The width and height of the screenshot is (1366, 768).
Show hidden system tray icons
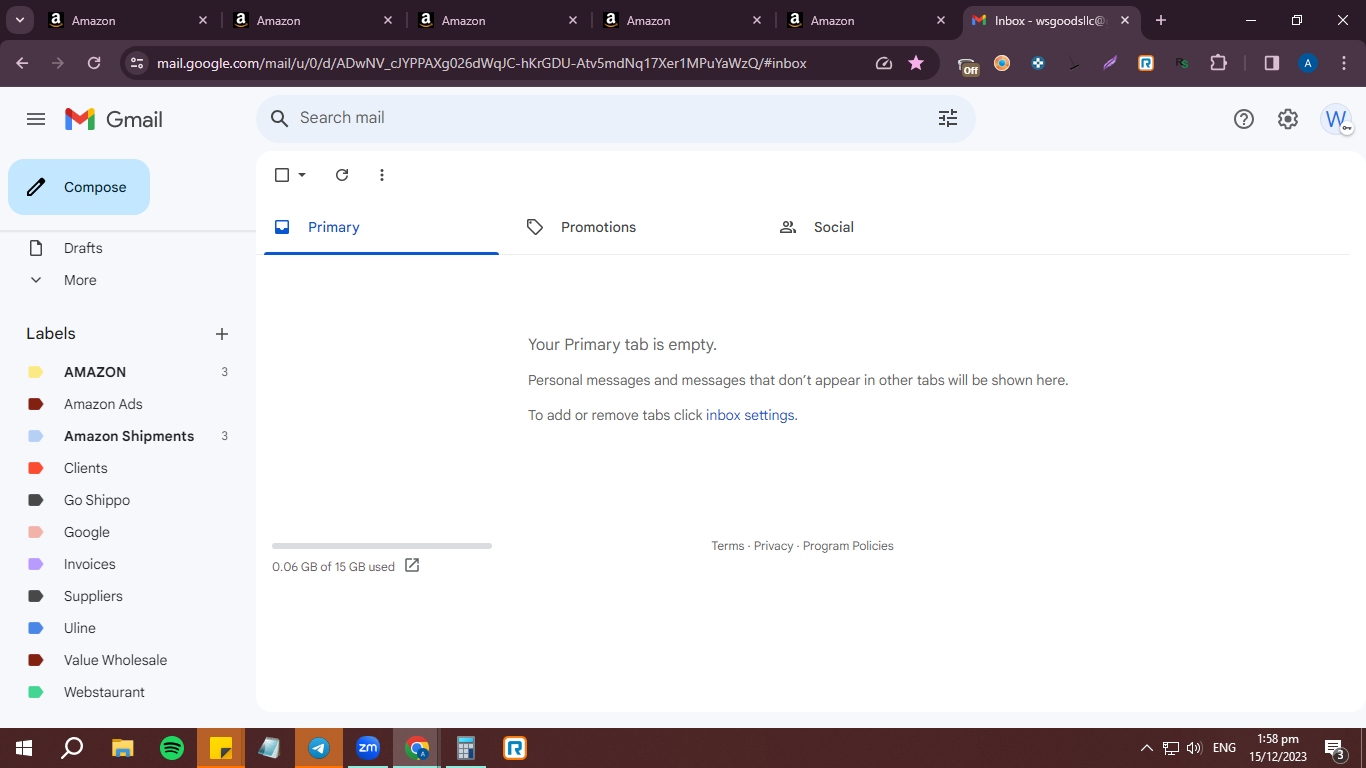(1147, 748)
